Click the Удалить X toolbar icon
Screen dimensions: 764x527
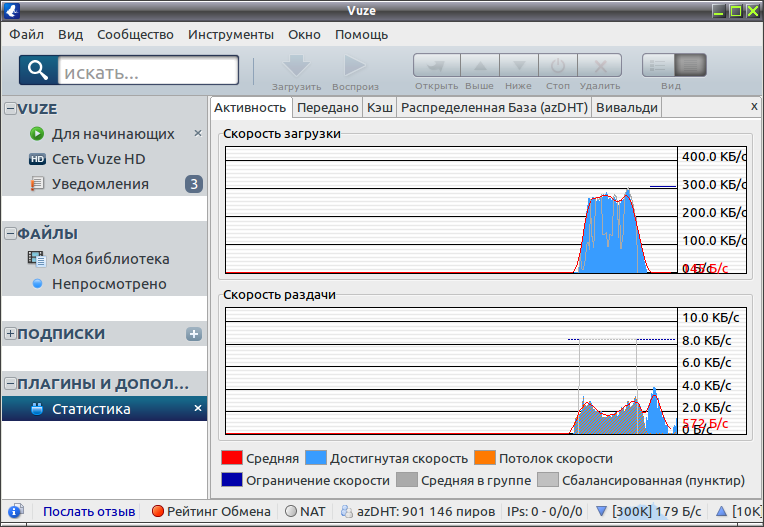click(x=600, y=65)
